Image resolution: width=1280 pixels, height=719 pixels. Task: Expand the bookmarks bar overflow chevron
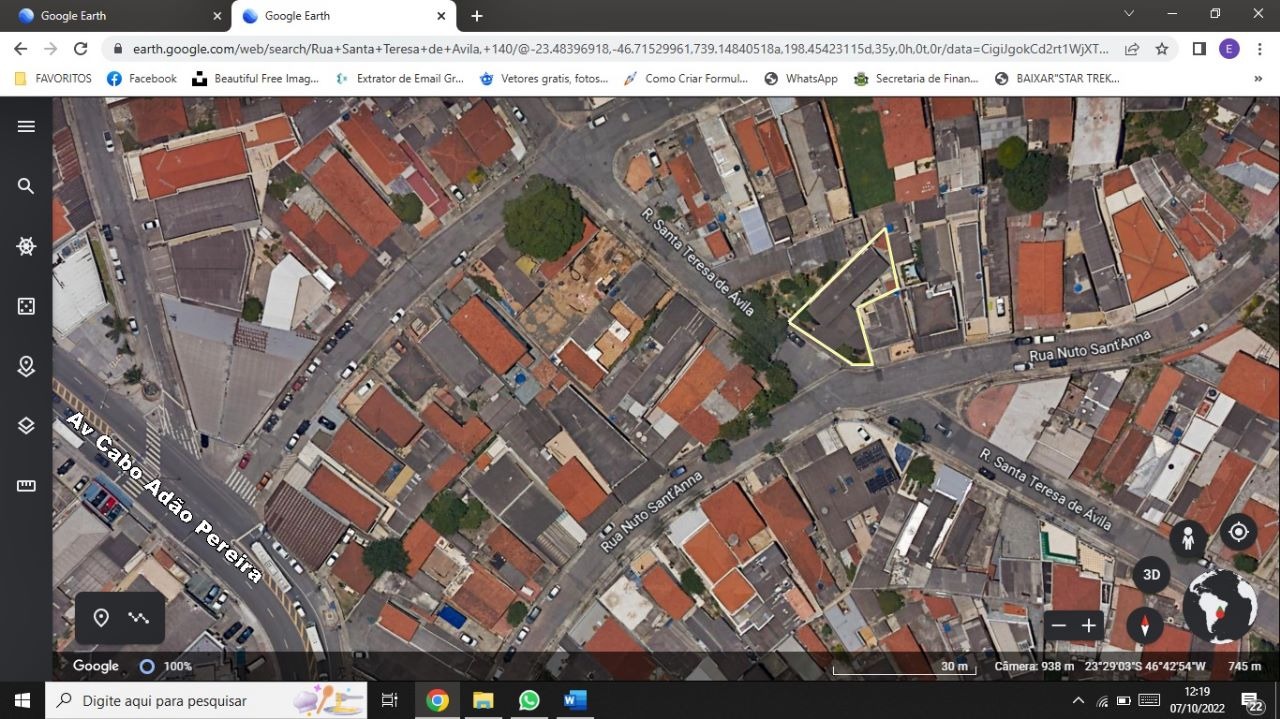[x=1257, y=78]
